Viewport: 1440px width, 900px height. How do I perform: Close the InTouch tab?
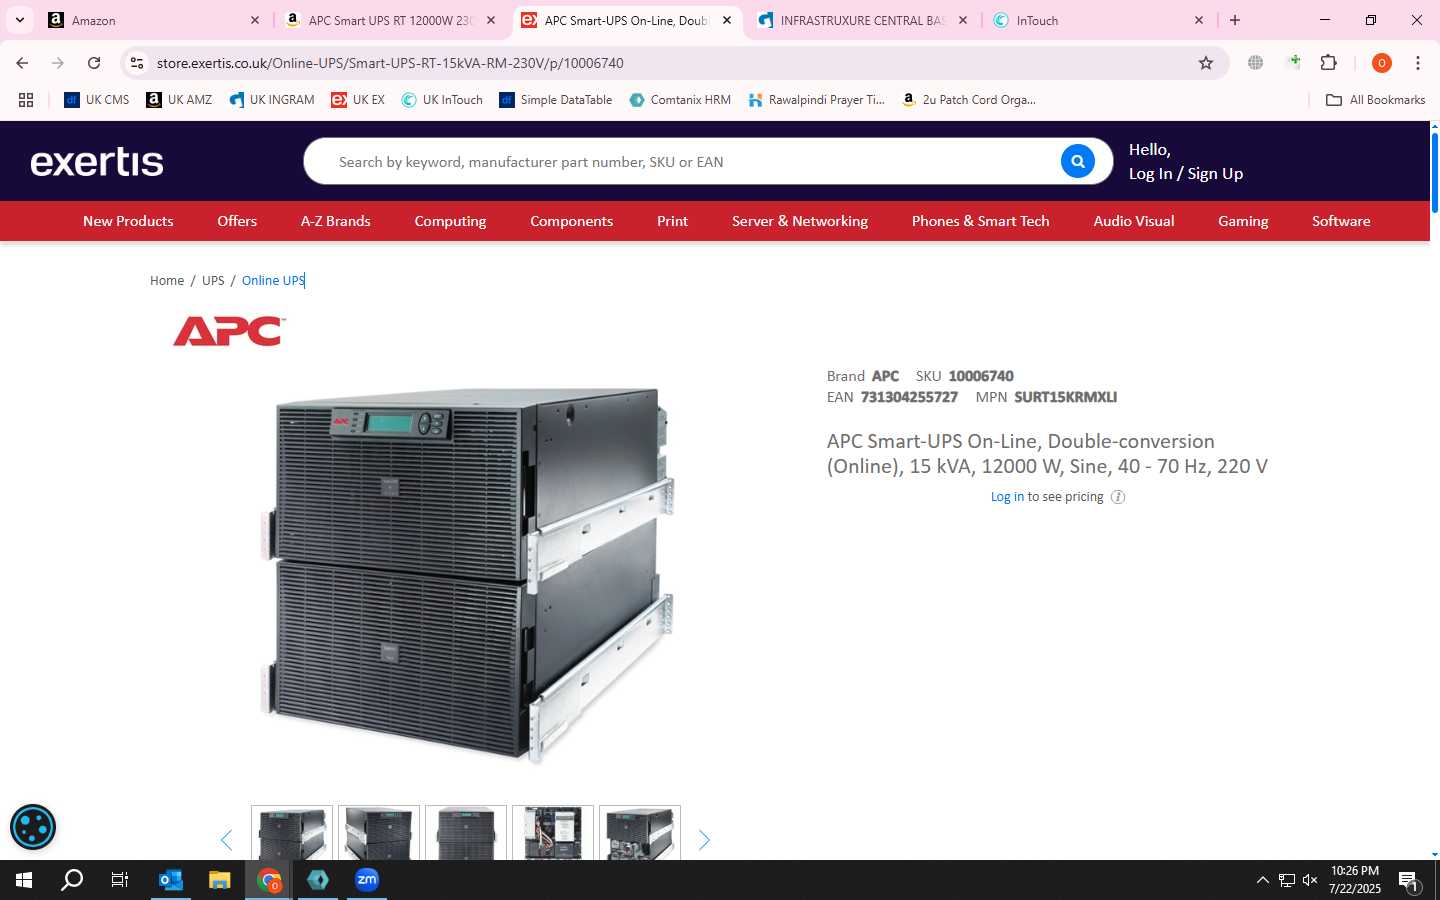click(1199, 20)
